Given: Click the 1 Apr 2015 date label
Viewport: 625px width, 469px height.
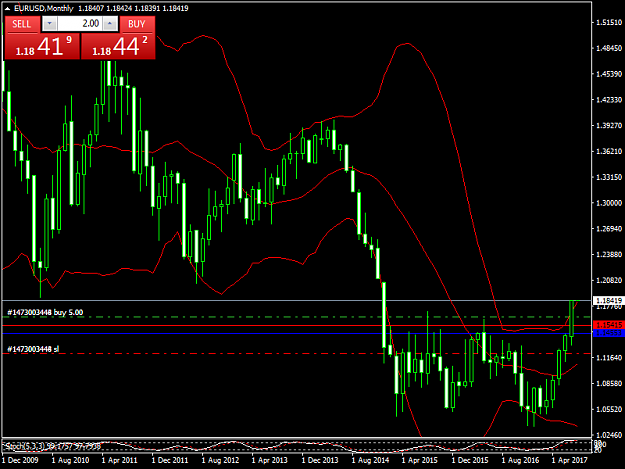Looking at the screenshot, I should pos(420,460).
